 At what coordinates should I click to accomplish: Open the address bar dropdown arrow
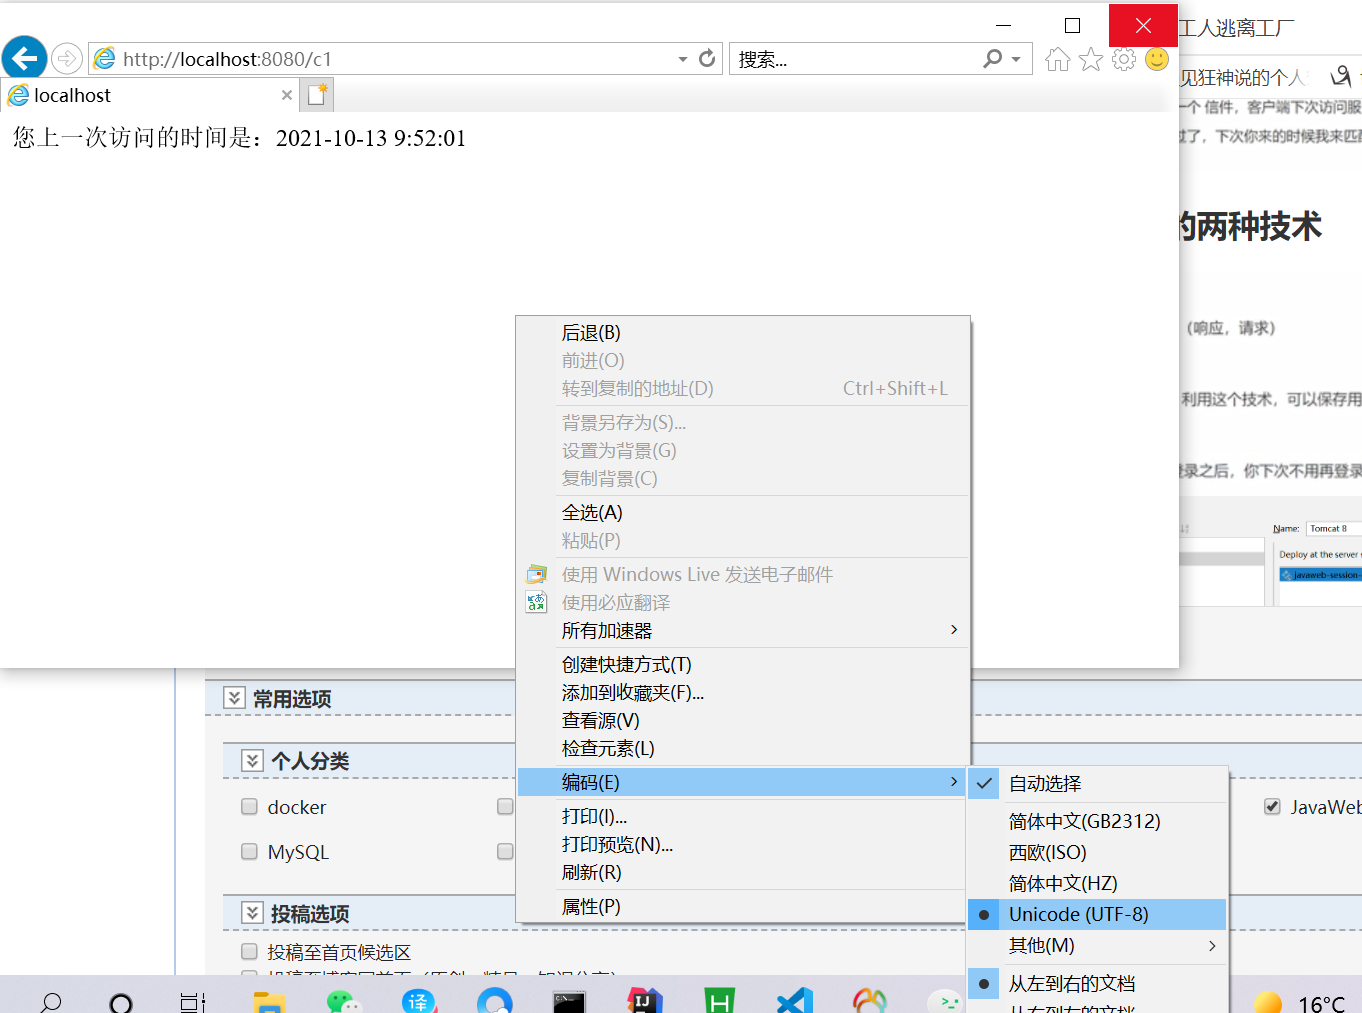tap(683, 59)
